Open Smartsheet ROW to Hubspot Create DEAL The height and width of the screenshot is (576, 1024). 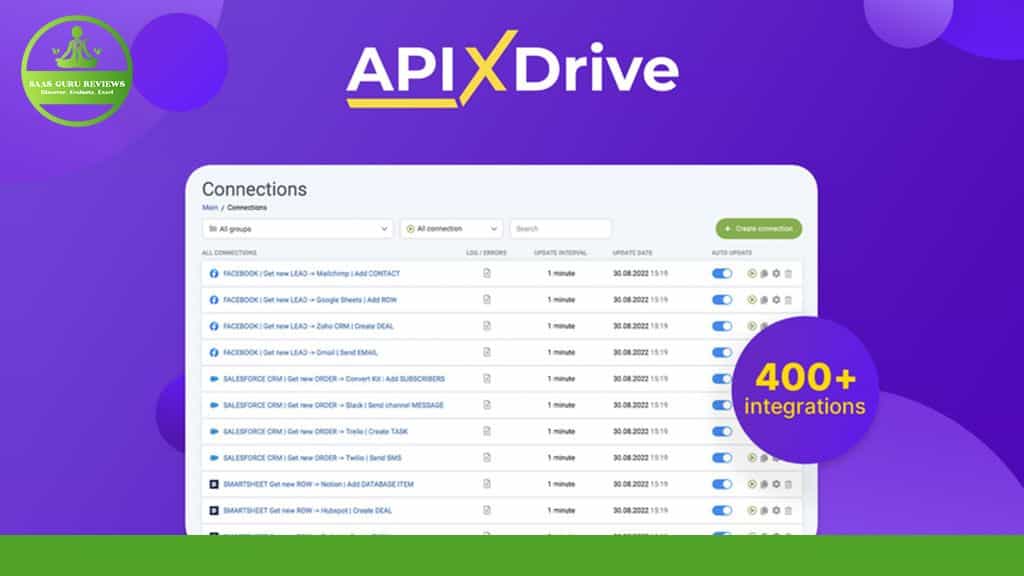pyautogui.click(x=308, y=511)
